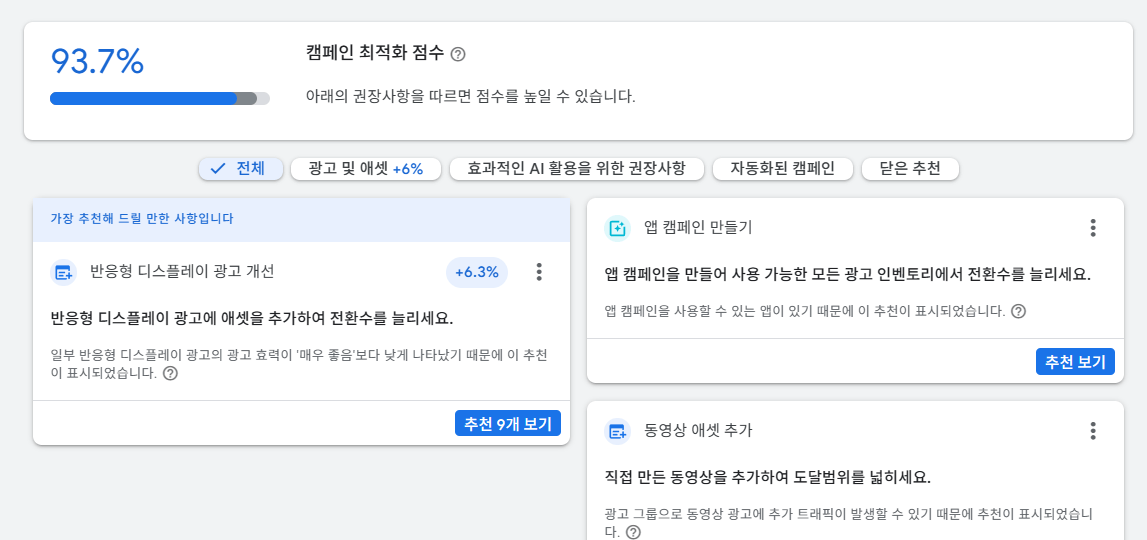Select the 광고 및 애셋 +6% filter
Image resolution: width=1147 pixels, height=540 pixels.
[366, 169]
